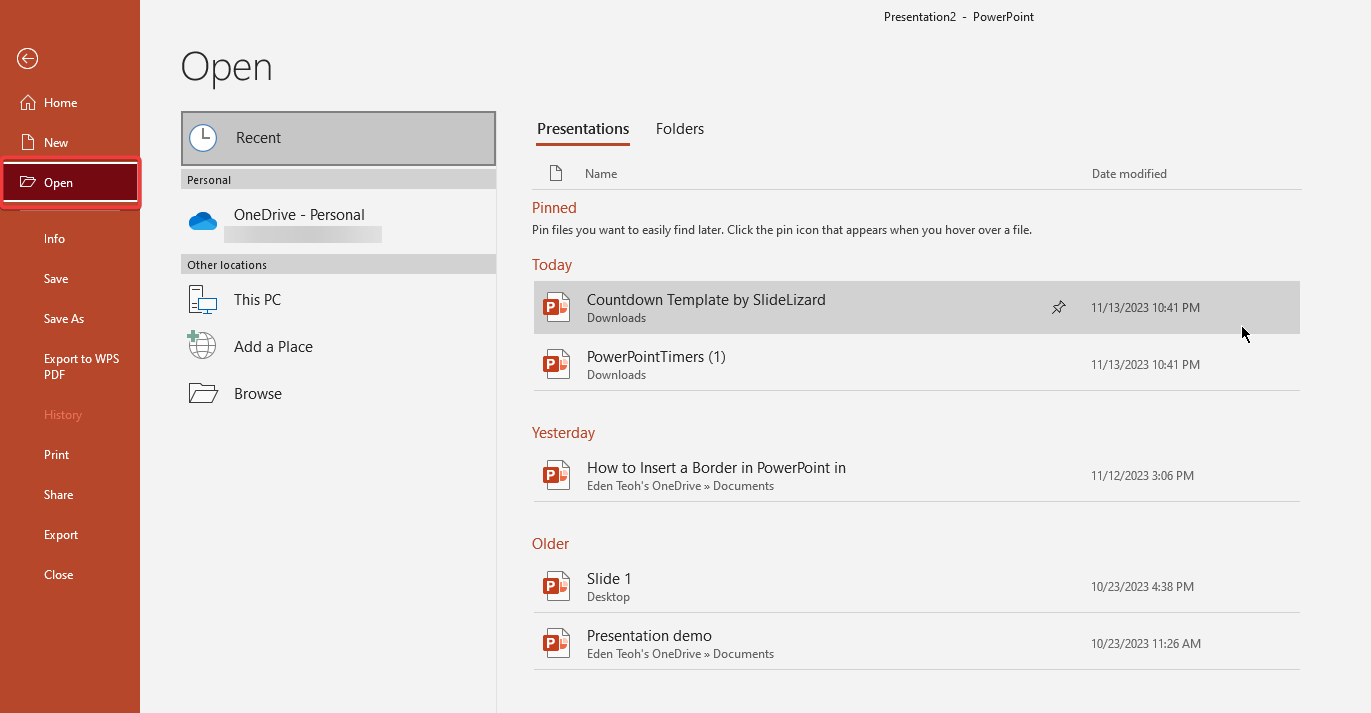The height and width of the screenshot is (713, 1371).
Task: Select the Presentations tab
Action: click(x=583, y=129)
